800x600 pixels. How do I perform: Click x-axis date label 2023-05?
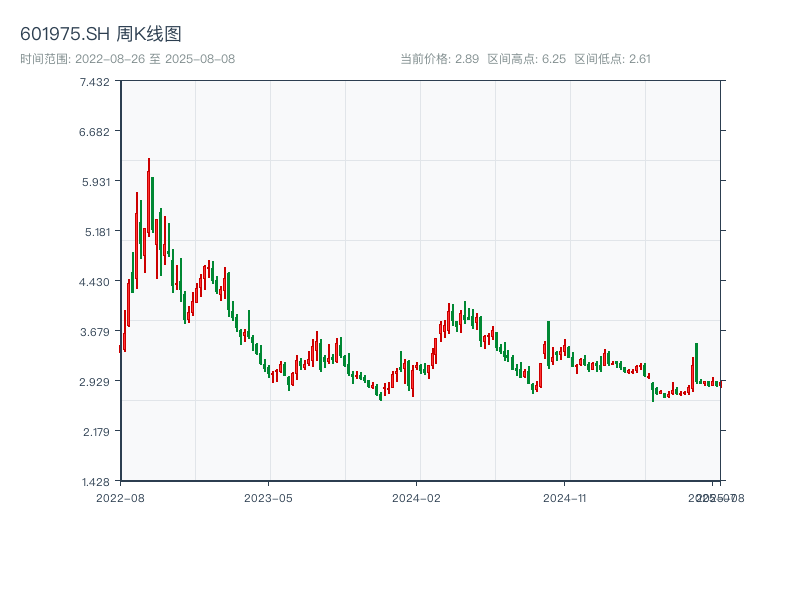tap(268, 498)
